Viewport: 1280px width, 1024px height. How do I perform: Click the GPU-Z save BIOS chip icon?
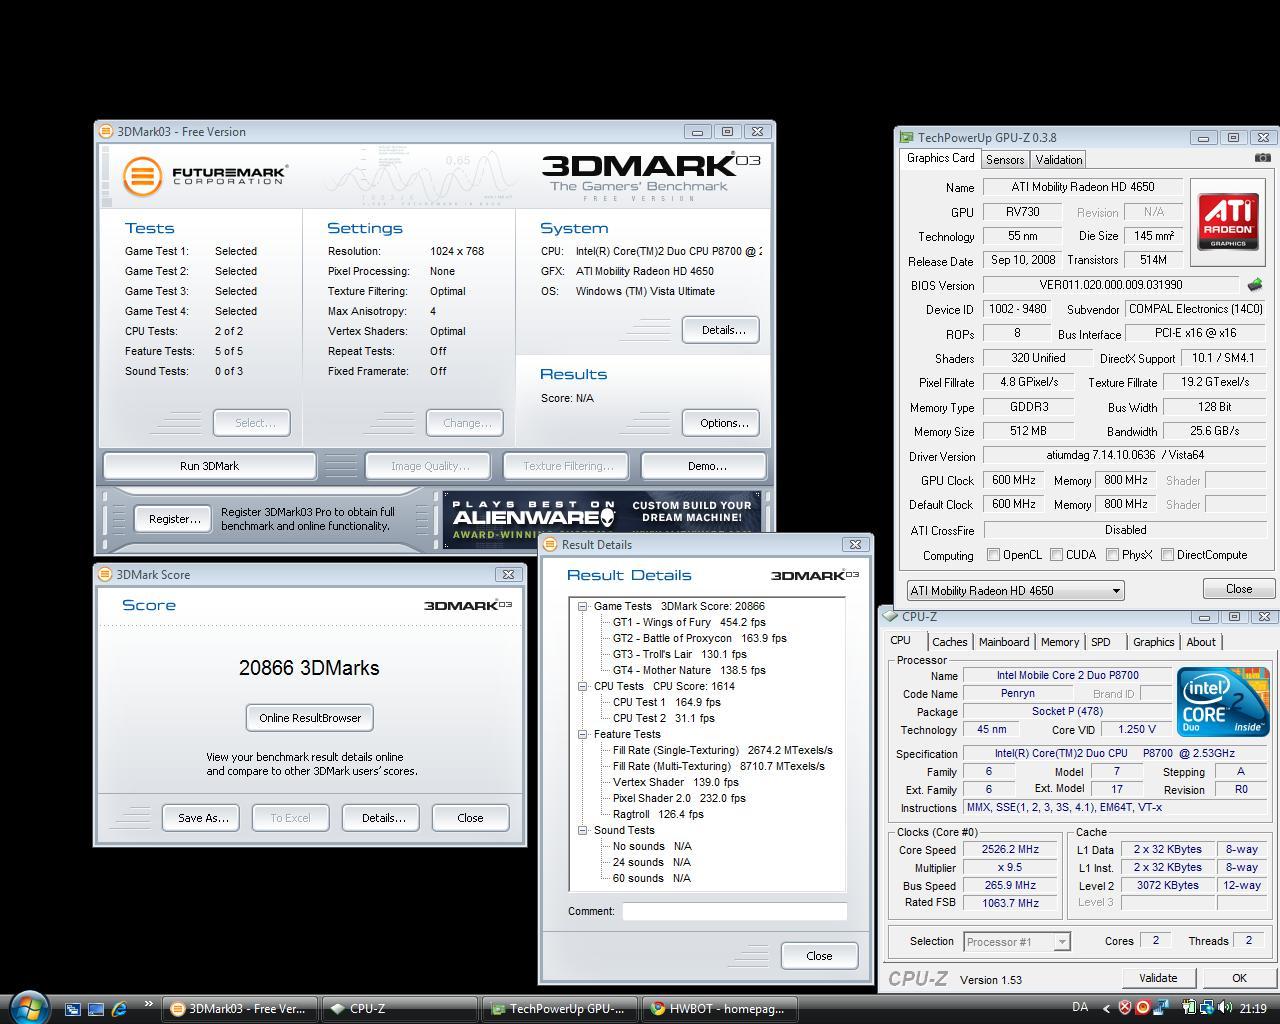[1255, 285]
